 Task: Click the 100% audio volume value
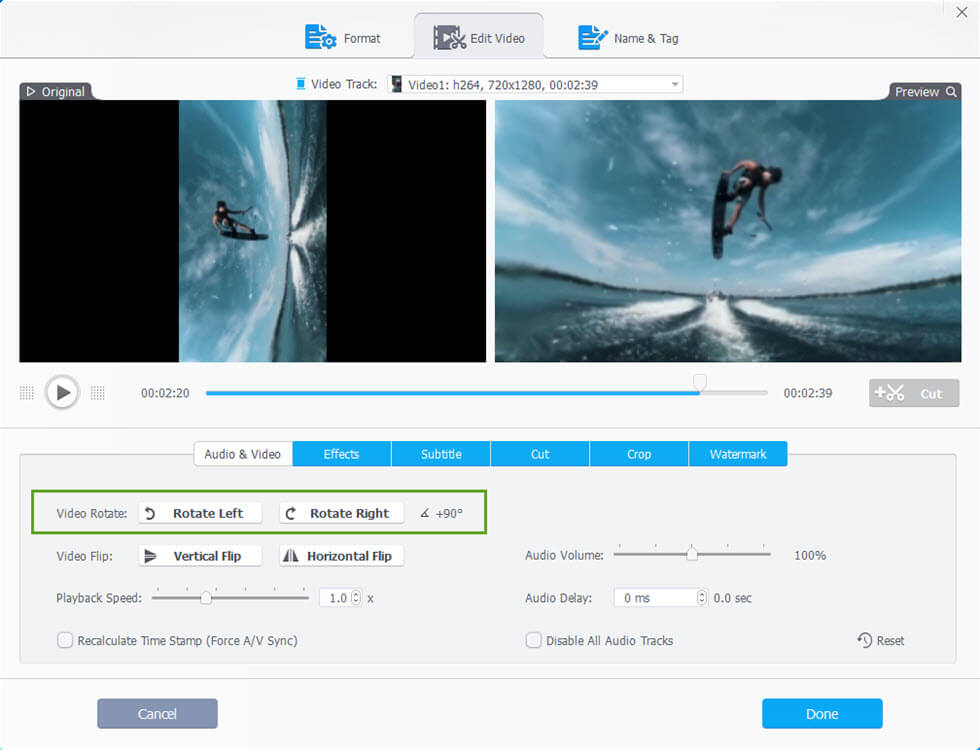810,555
